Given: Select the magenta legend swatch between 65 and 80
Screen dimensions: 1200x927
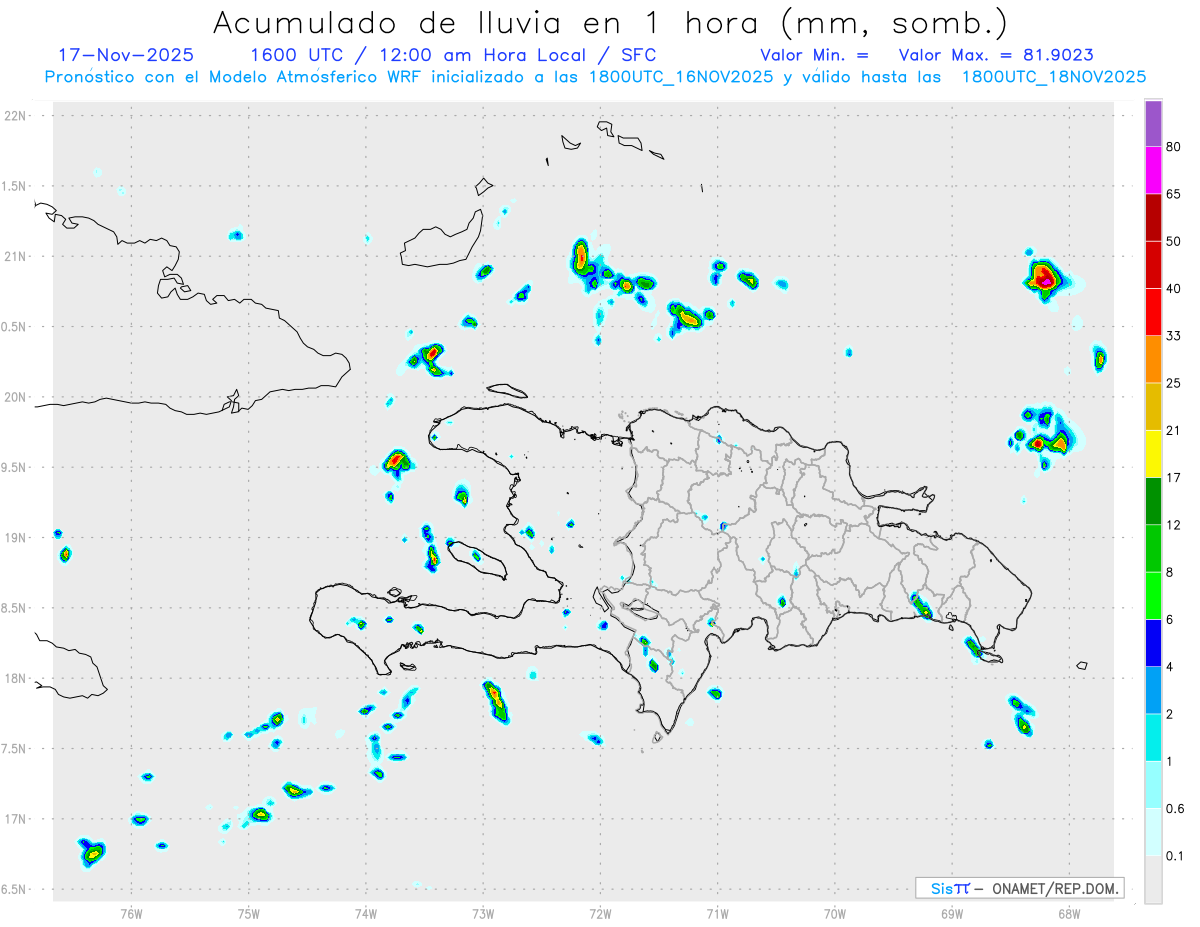Looking at the screenshot, I should [1153, 170].
